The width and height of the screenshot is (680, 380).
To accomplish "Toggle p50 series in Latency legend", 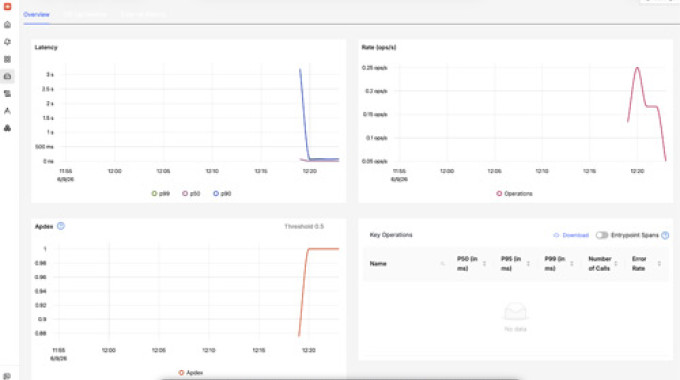I will pos(191,193).
